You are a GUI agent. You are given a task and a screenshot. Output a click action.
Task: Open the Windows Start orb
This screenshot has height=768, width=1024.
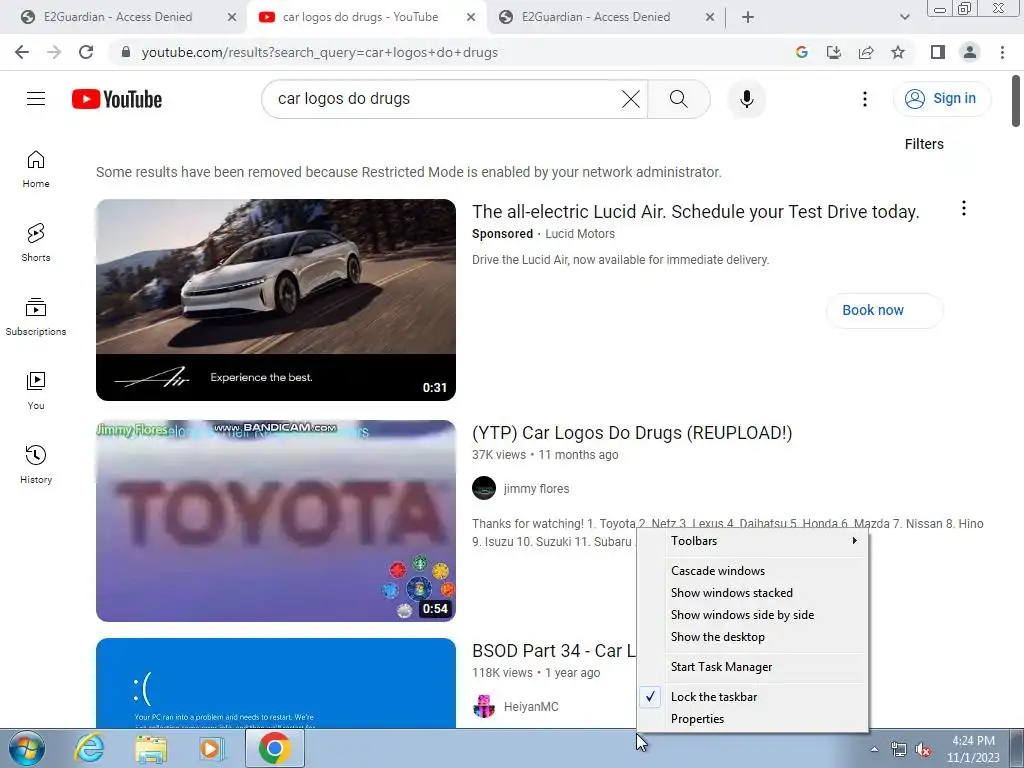click(x=27, y=748)
